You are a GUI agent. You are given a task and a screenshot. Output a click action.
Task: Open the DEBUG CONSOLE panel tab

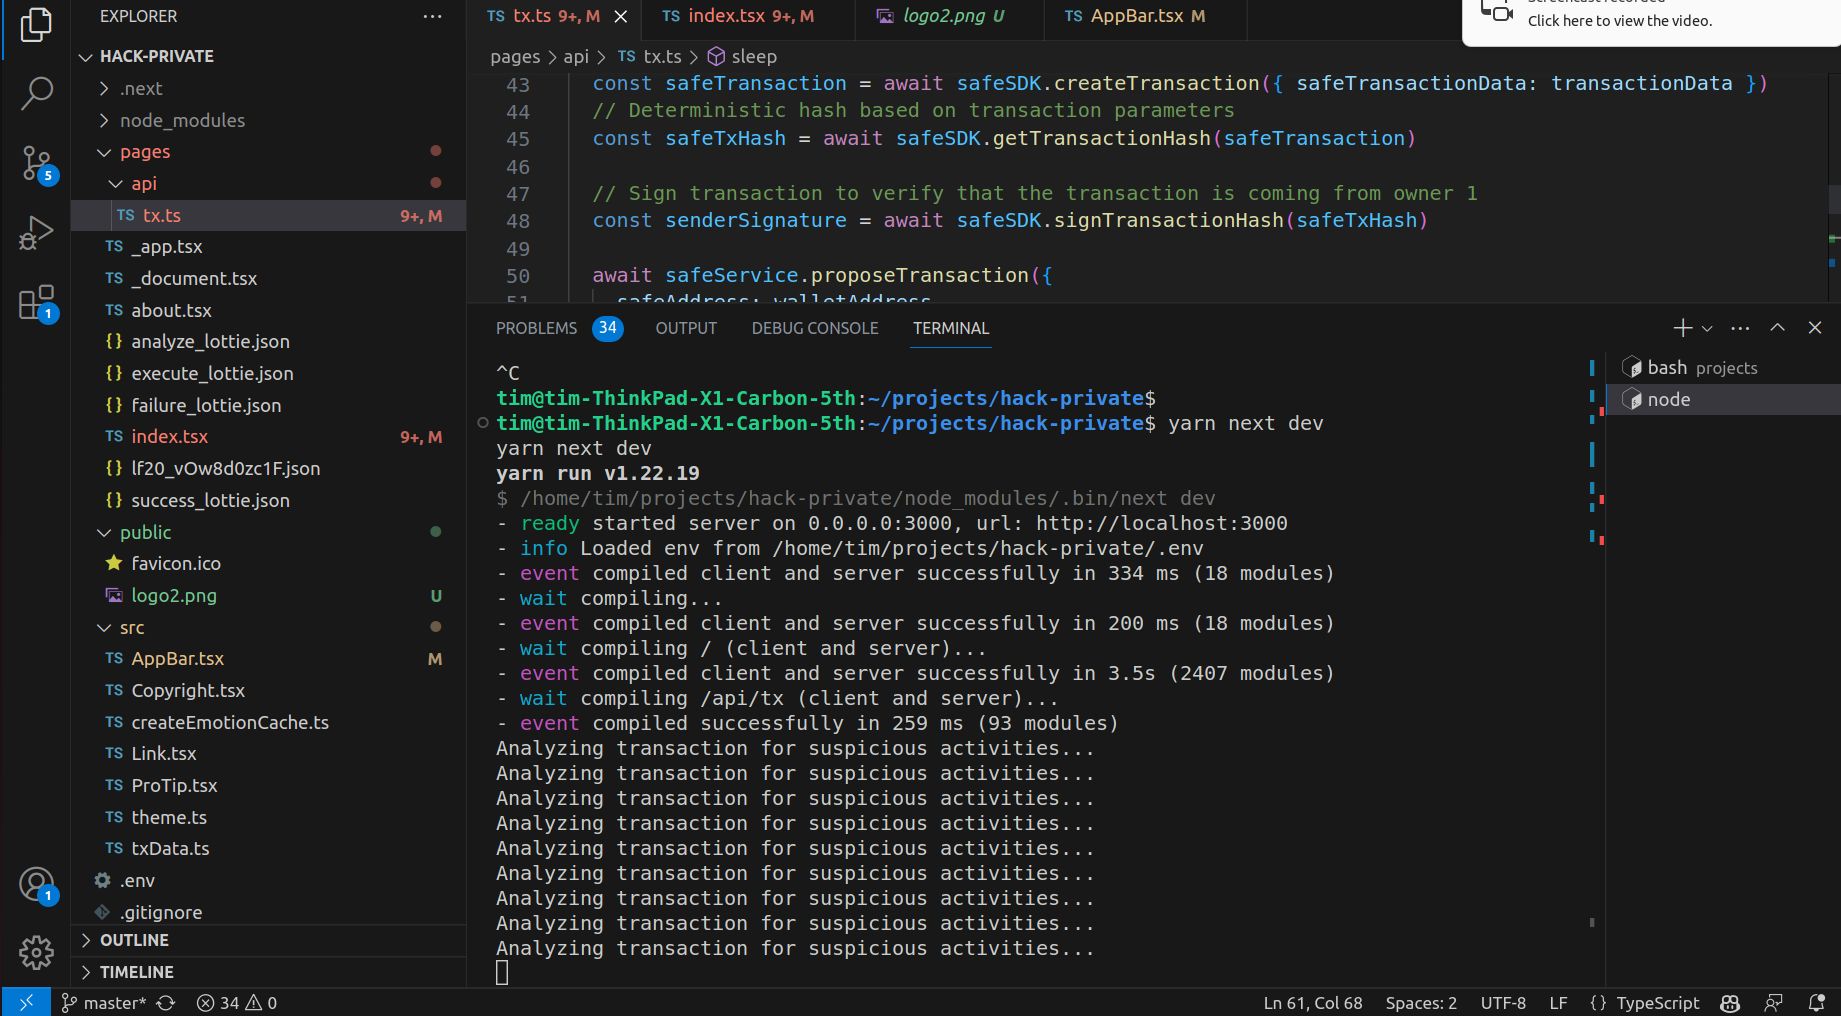coord(815,328)
